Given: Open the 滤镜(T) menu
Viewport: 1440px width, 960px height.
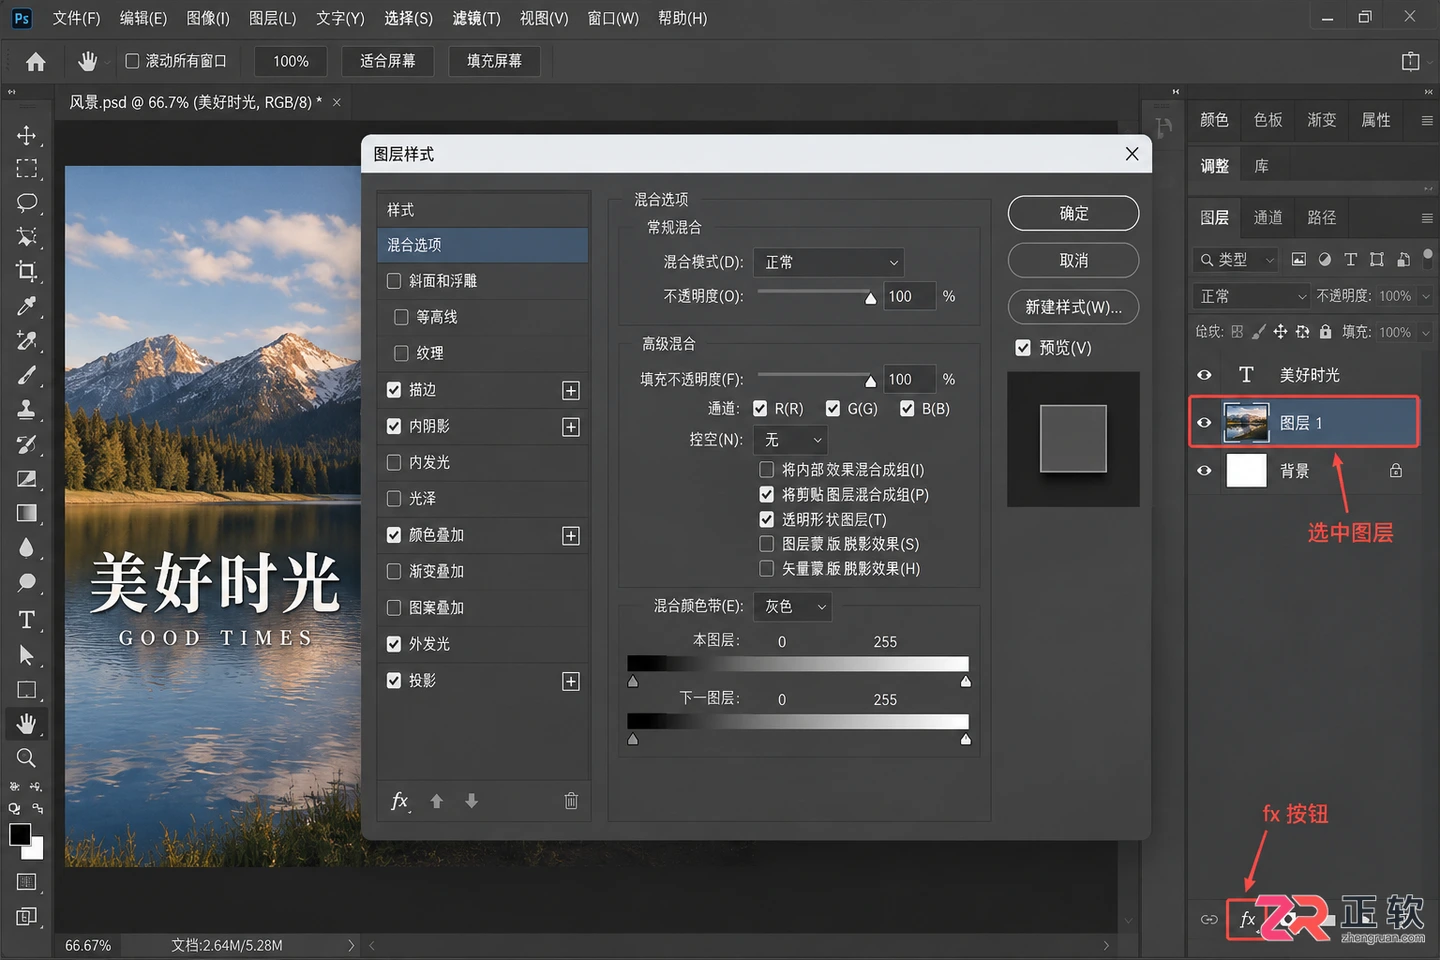Looking at the screenshot, I should coord(476,18).
